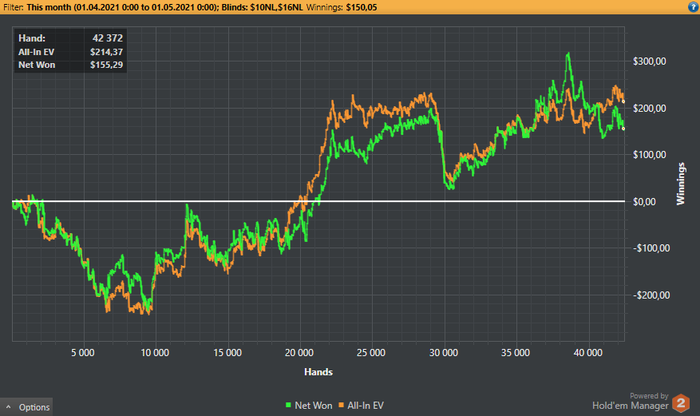Click the 'Hands' x-axis title
Screen dimensions: 700x416
(x=318, y=372)
